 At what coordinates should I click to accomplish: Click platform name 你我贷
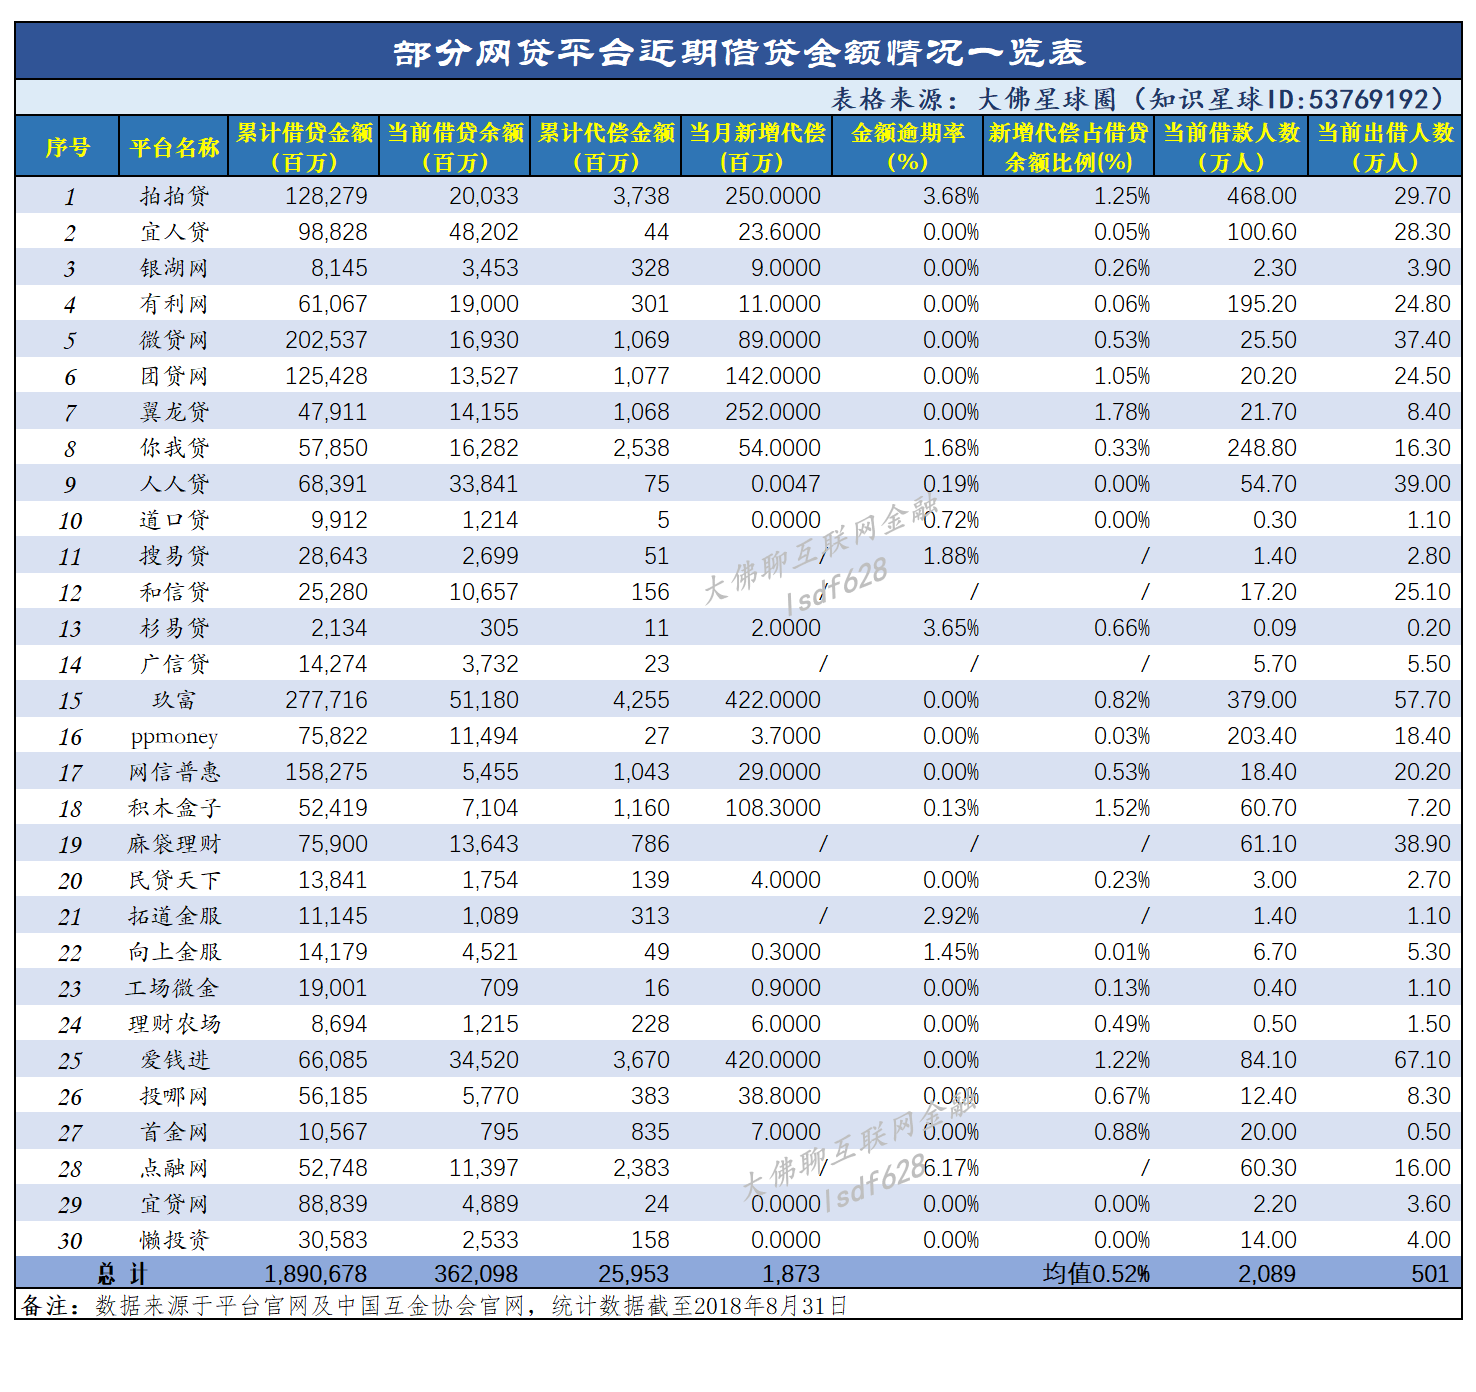click(x=174, y=448)
